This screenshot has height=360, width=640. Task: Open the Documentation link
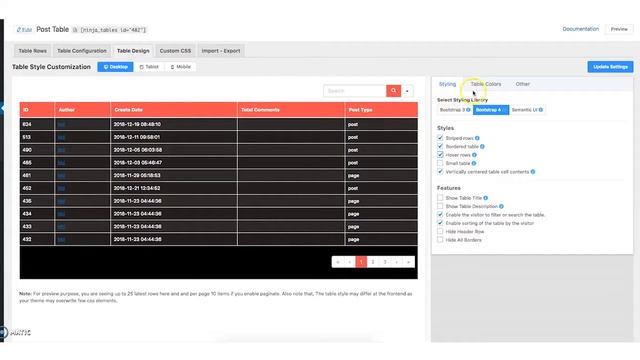(580, 29)
